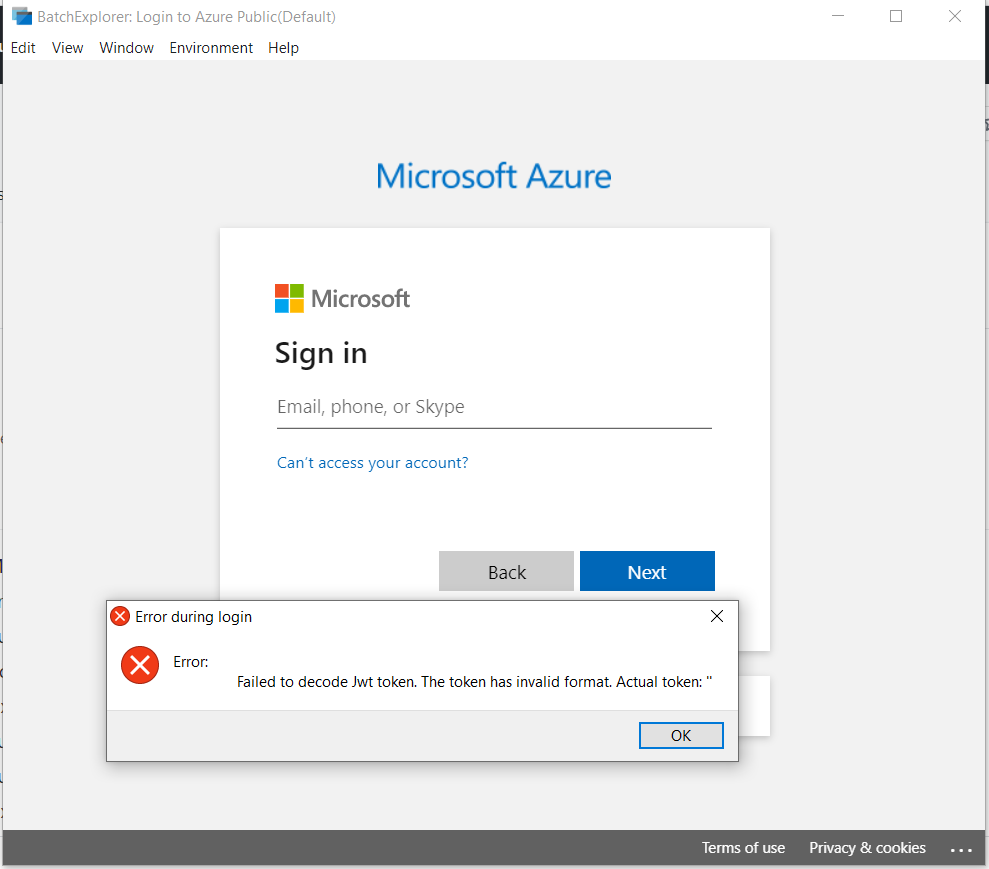Open the footer more options ellipsis

(961, 849)
